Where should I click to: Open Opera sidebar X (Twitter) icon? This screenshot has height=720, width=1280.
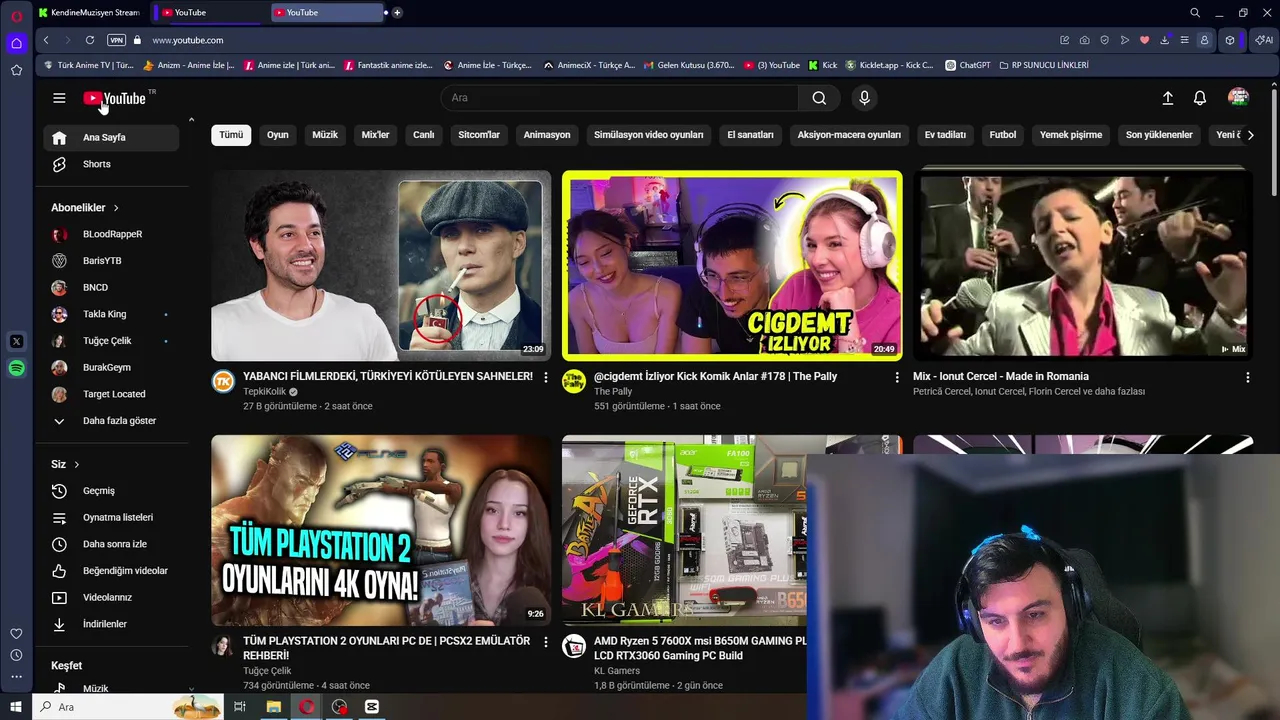(16, 341)
